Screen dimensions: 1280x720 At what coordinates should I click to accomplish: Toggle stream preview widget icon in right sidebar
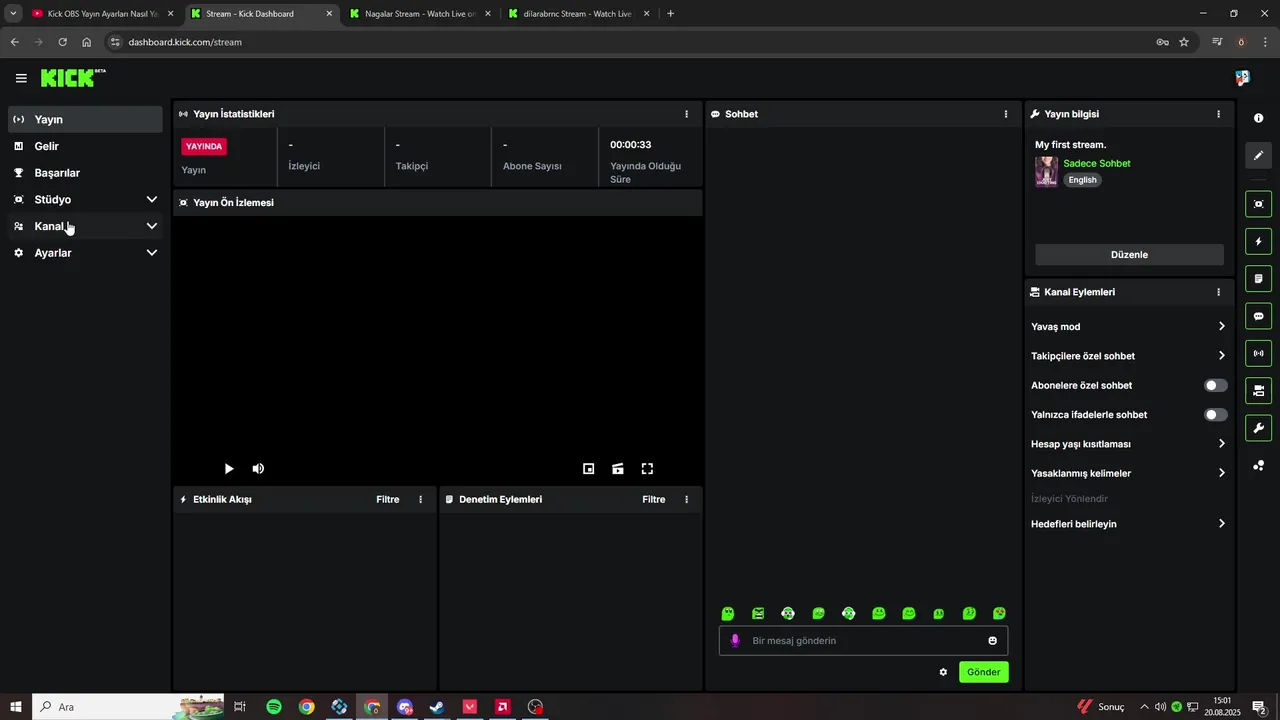1258,204
